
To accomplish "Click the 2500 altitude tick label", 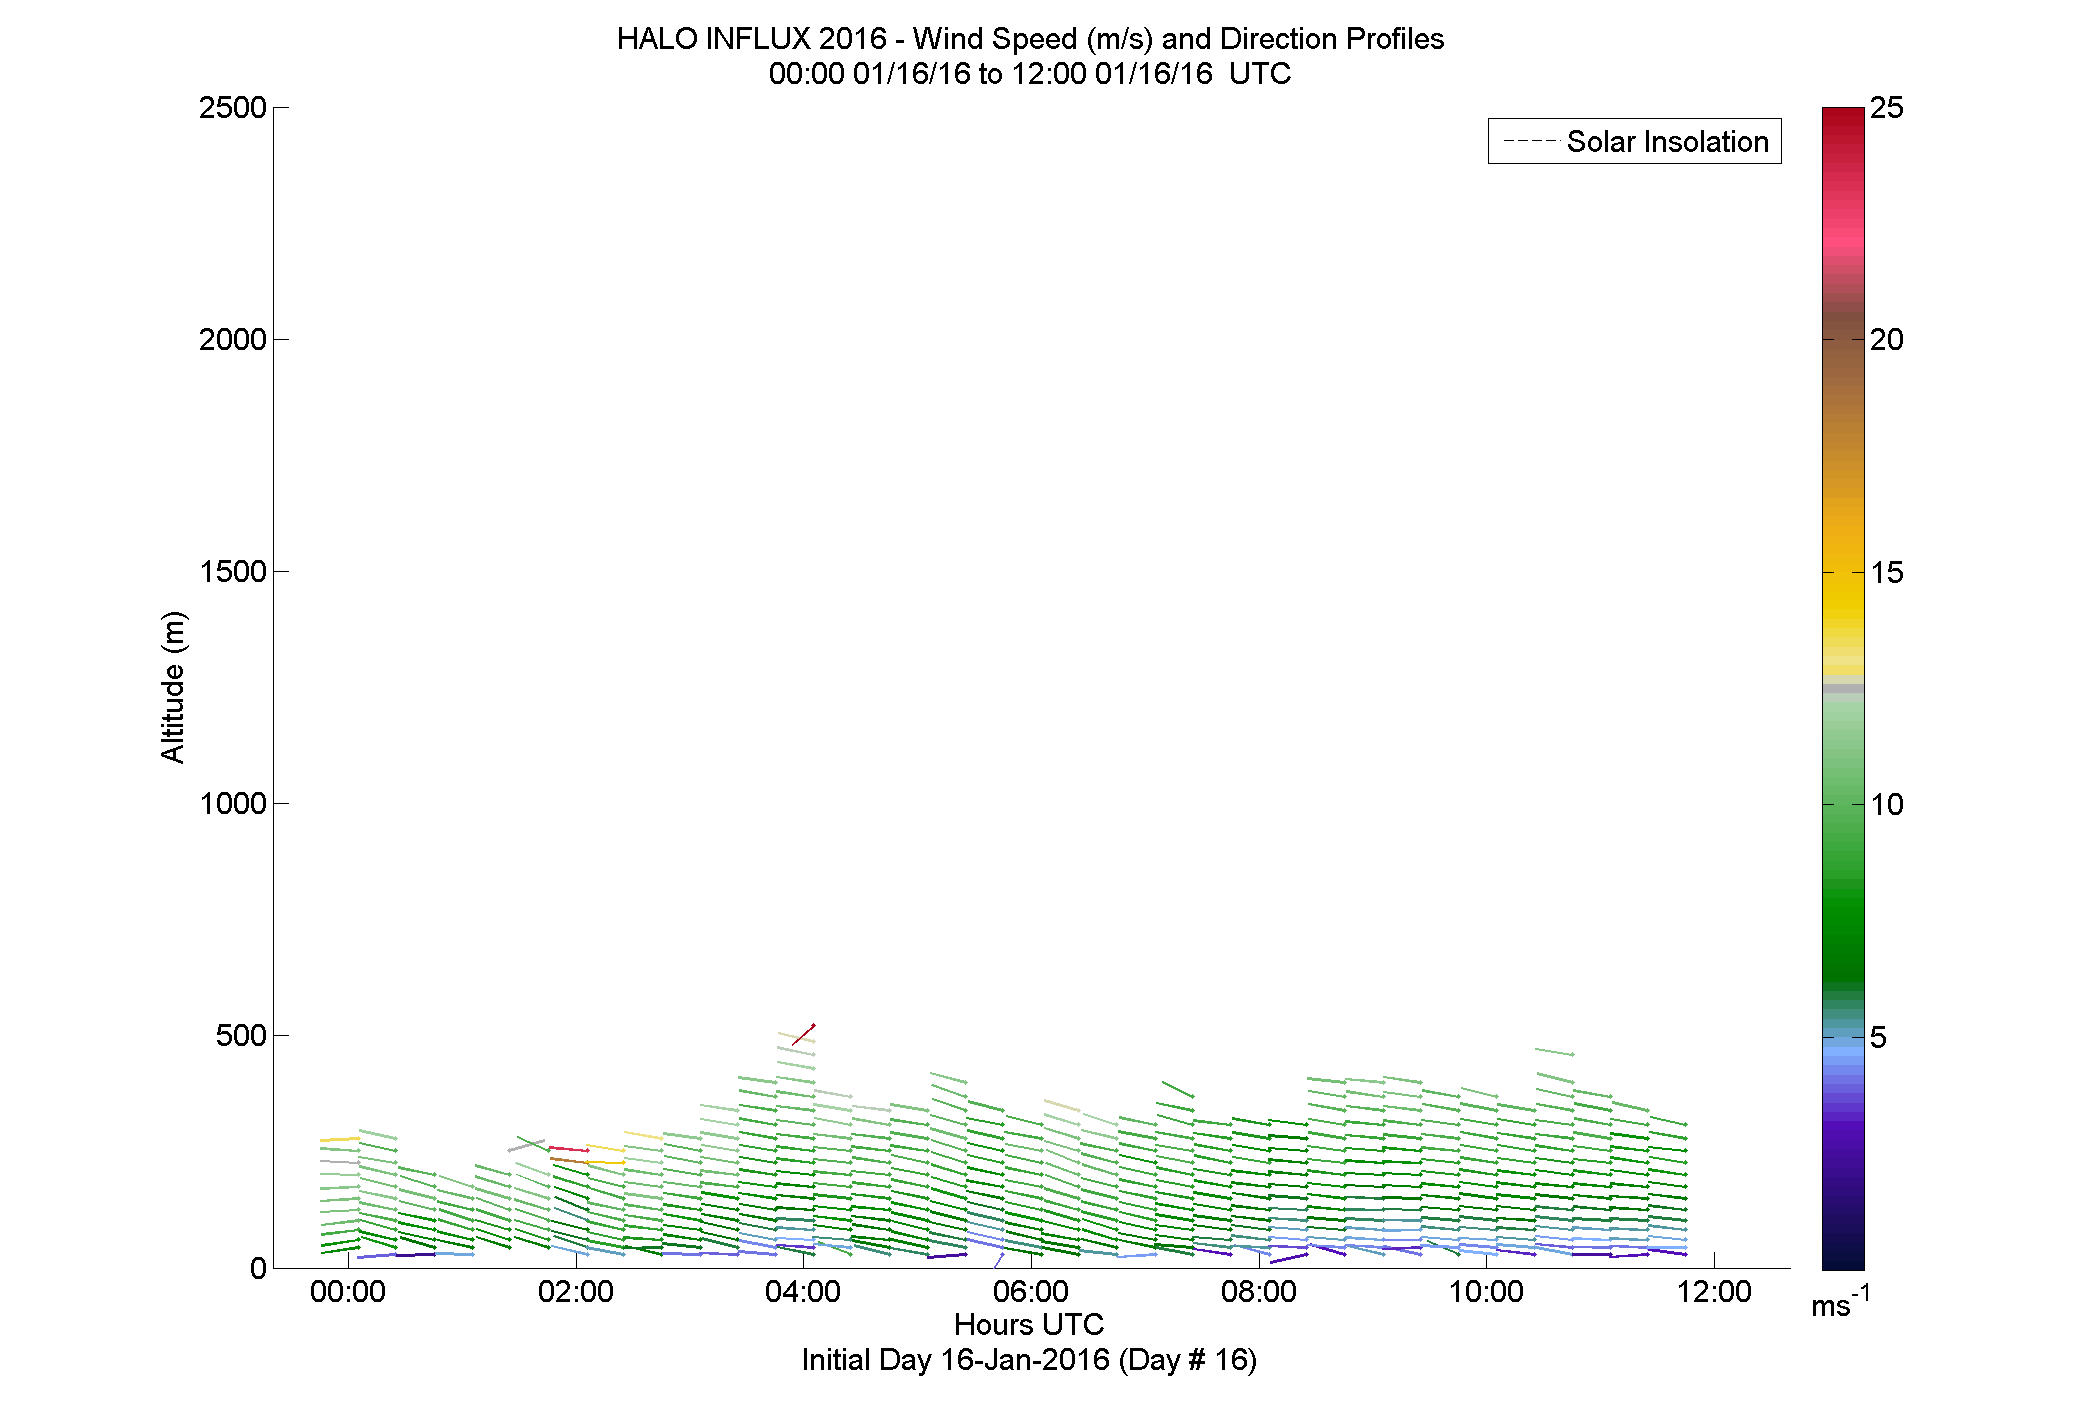I will point(232,108).
